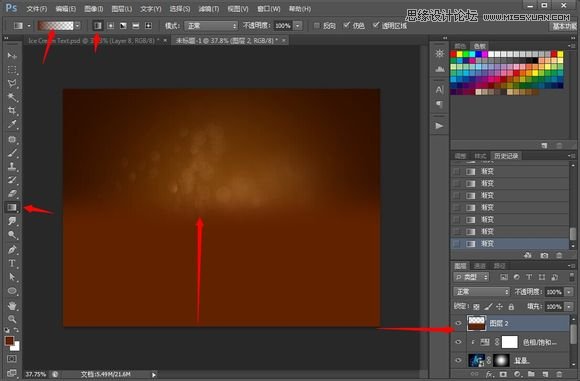The height and width of the screenshot is (381, 580).
Task: Hide the 背景 layer
Action: (x=458, y=360)
